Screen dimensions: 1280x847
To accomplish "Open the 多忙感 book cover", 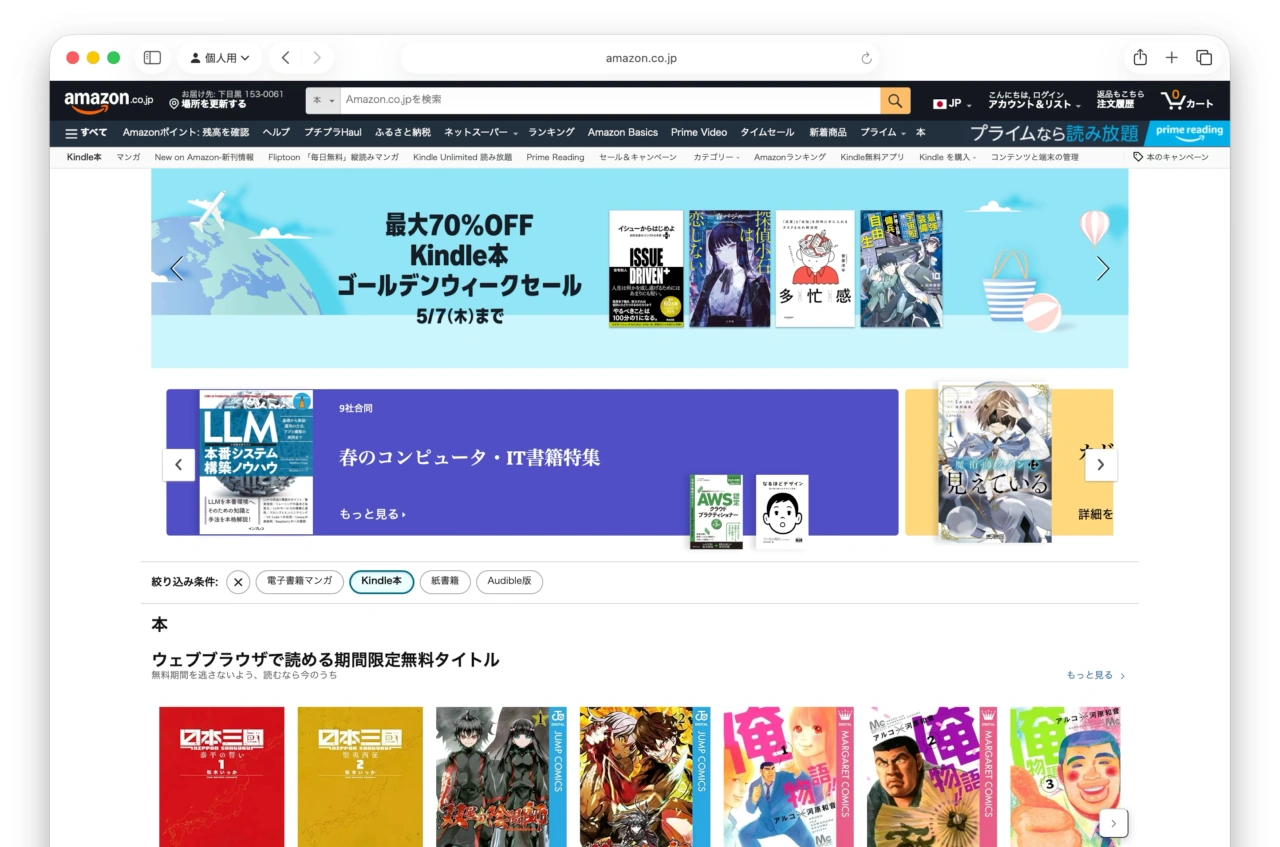I will pyautogui.click(x=815, y=268).
